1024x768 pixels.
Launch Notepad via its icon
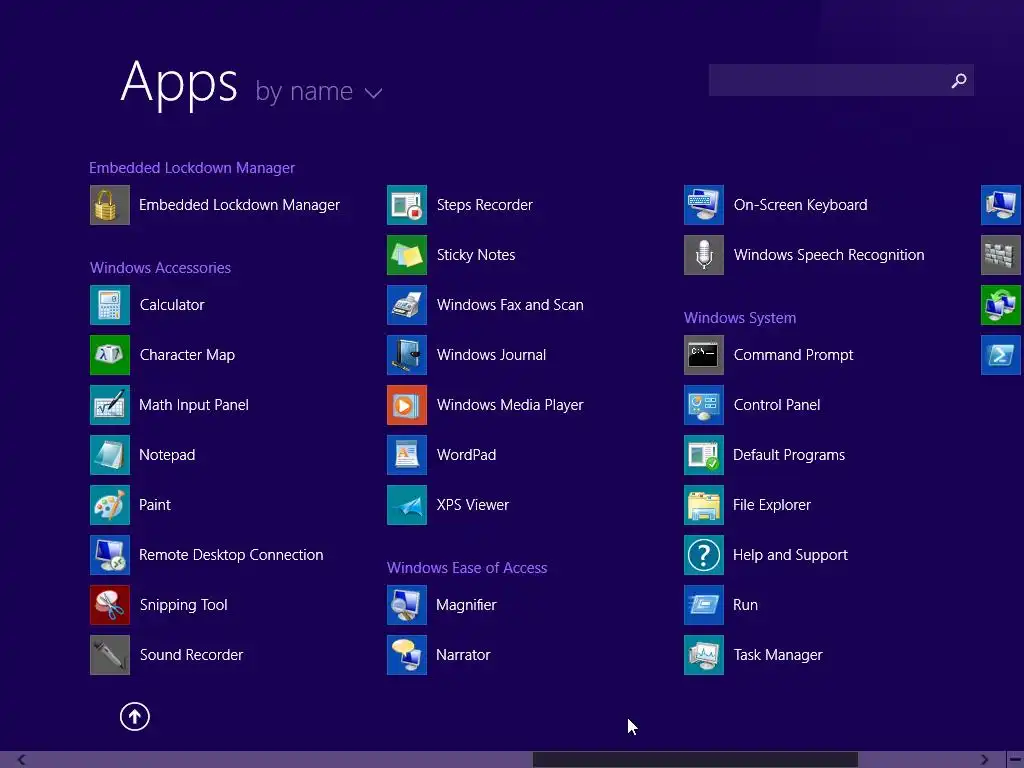click(110, 455)
